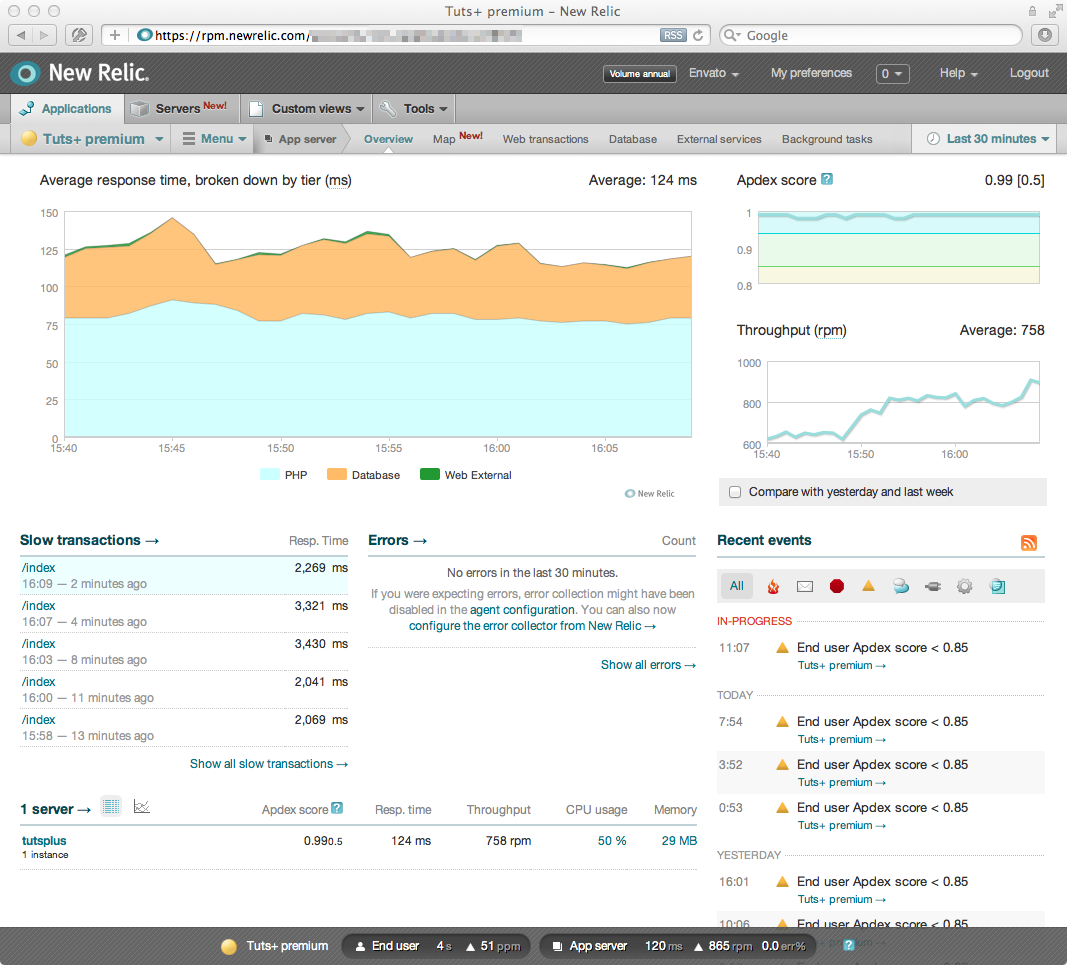Open the Background tasks tab
The width and height of the screenshot is (1067, 965).
(x=827, y=139)
